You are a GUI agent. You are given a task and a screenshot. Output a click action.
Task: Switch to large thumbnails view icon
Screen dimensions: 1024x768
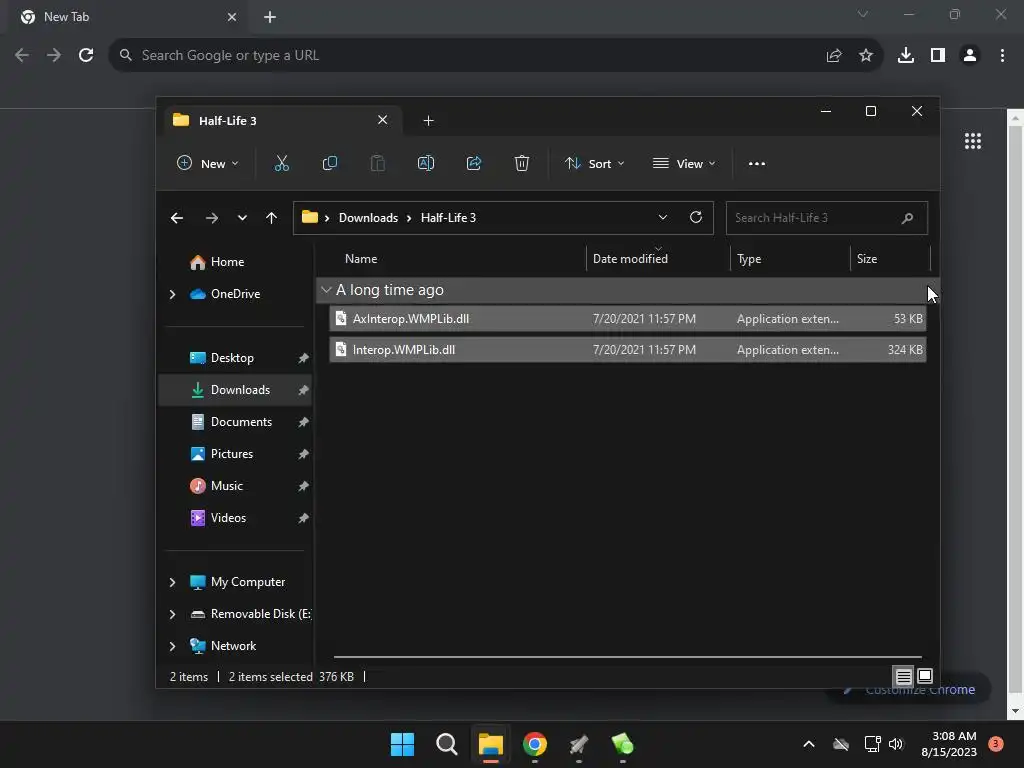[925, 676]
